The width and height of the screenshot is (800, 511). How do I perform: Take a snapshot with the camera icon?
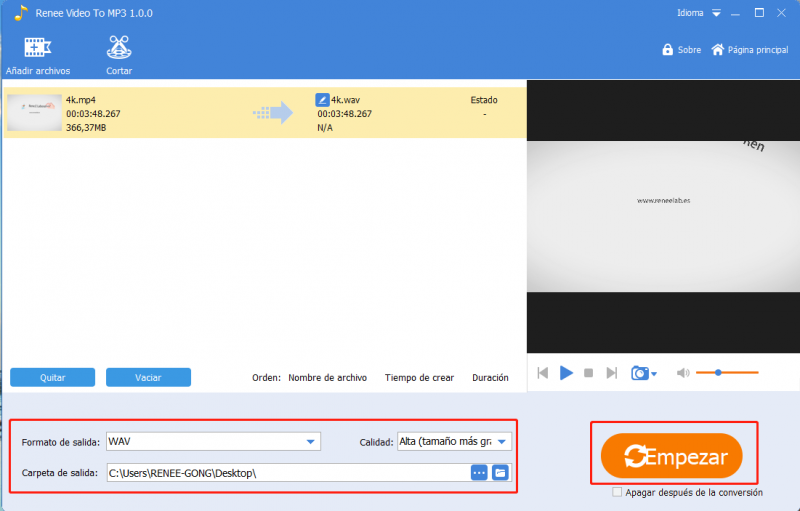pyautogui.click(x=640, y=373)
